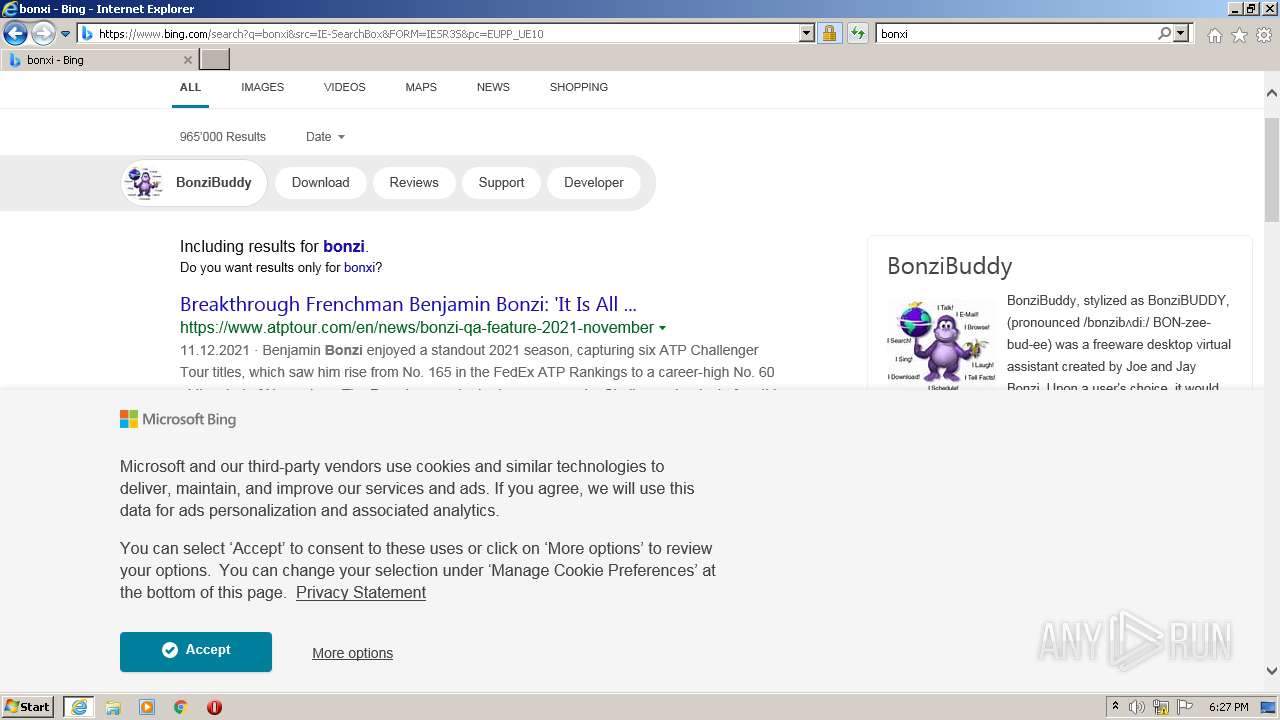This screenshot has height=720, width=1280.
Task: Click the security lock icon
Action: tap(829, 33)
